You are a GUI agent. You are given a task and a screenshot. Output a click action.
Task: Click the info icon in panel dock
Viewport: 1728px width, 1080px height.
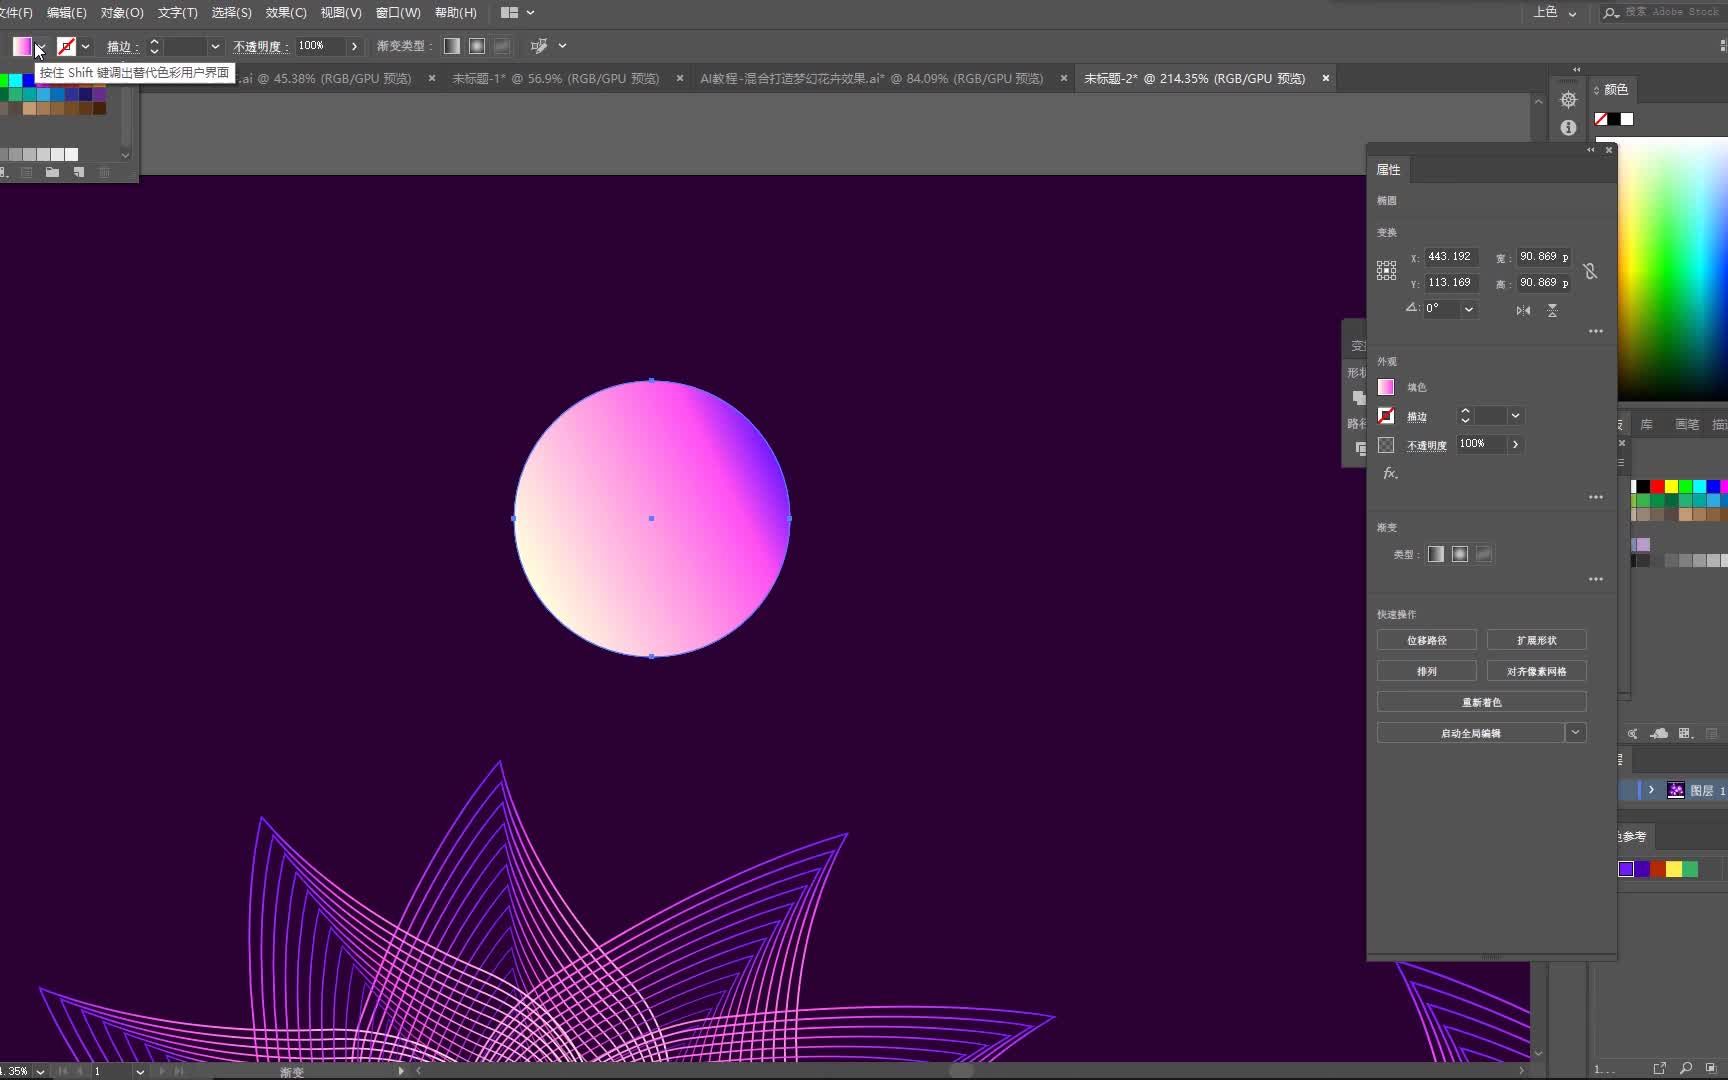1568,128
